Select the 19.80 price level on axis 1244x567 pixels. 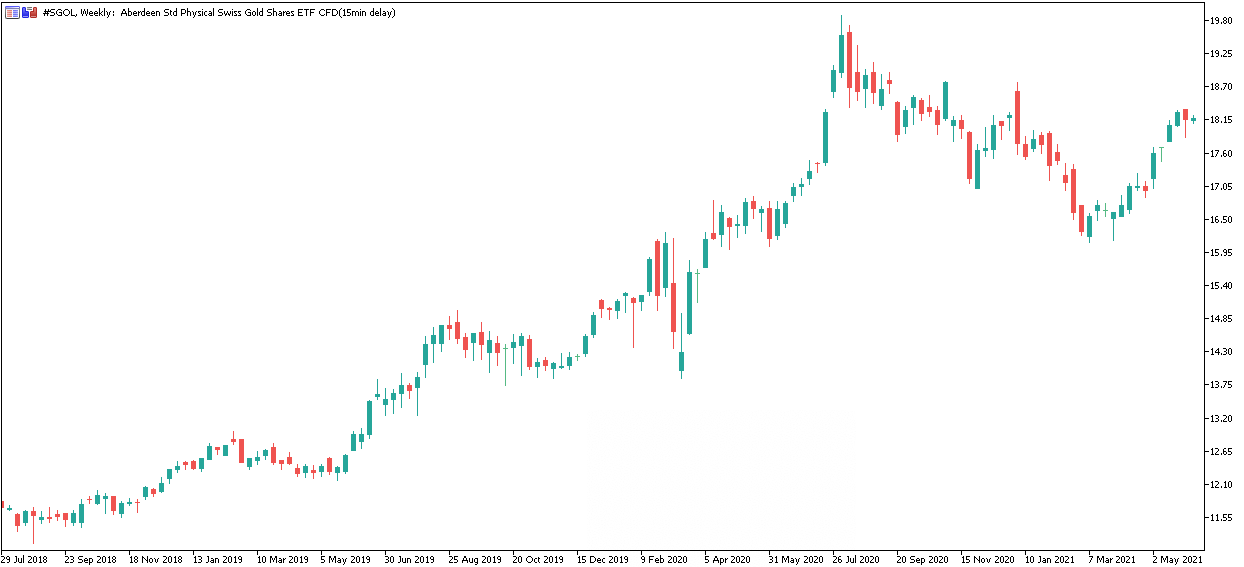pyautogui.click(x=1222, y=21)
